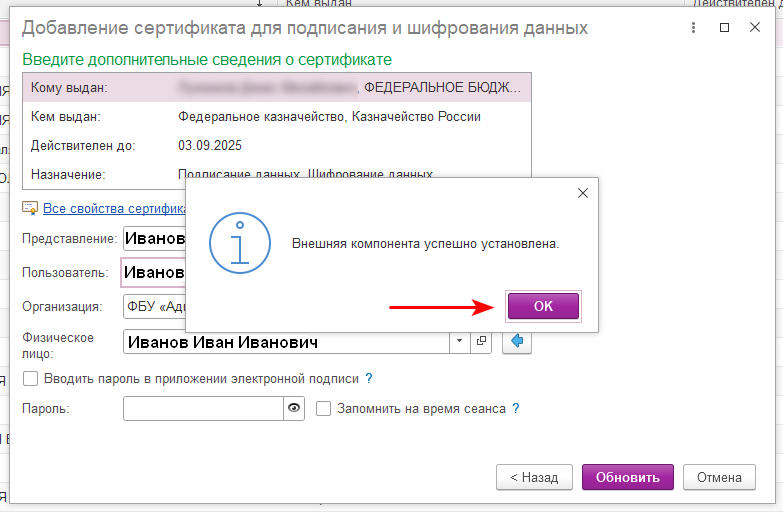
Task: Check Запомнить на время сеанса
Action: [x=323, y=408]
